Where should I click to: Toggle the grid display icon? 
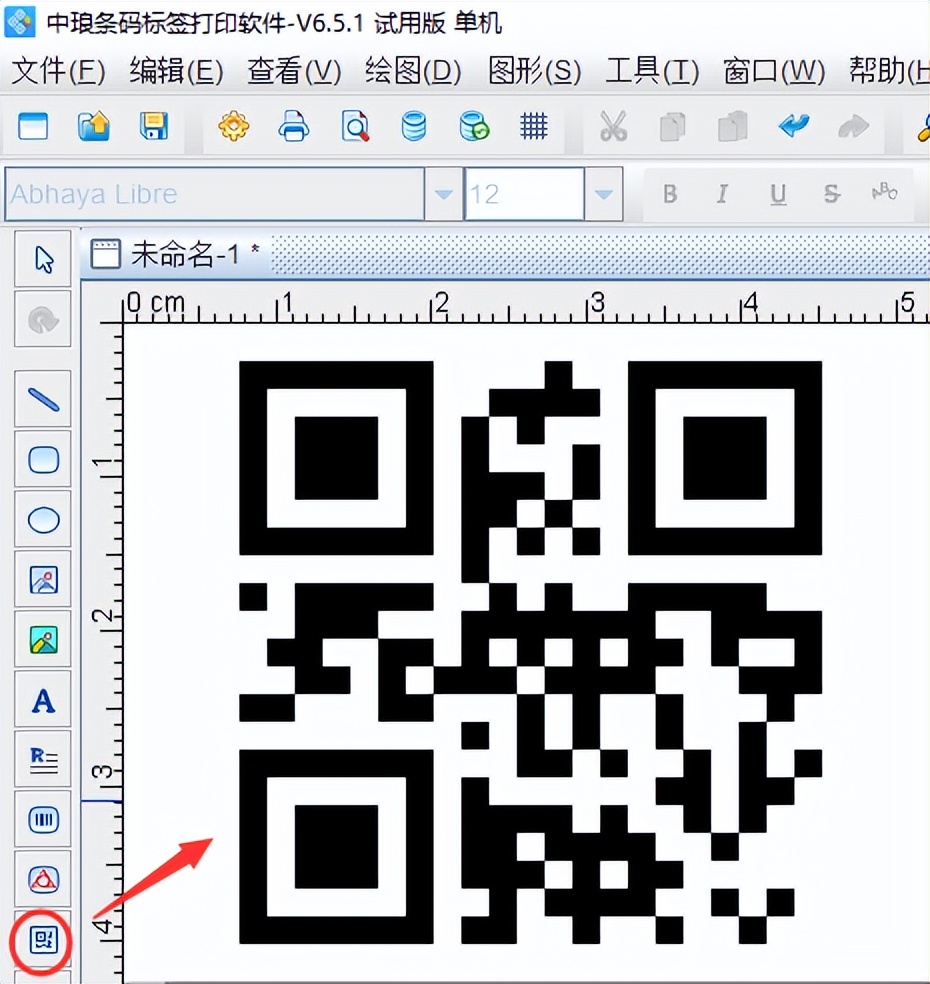534,126
